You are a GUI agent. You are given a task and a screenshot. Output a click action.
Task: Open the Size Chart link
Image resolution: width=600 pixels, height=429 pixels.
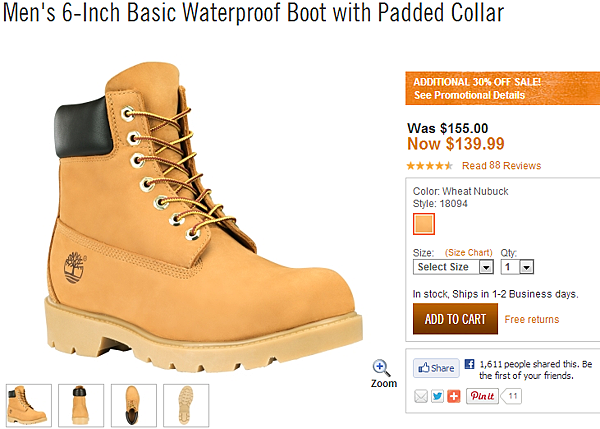tap(469, 253)
